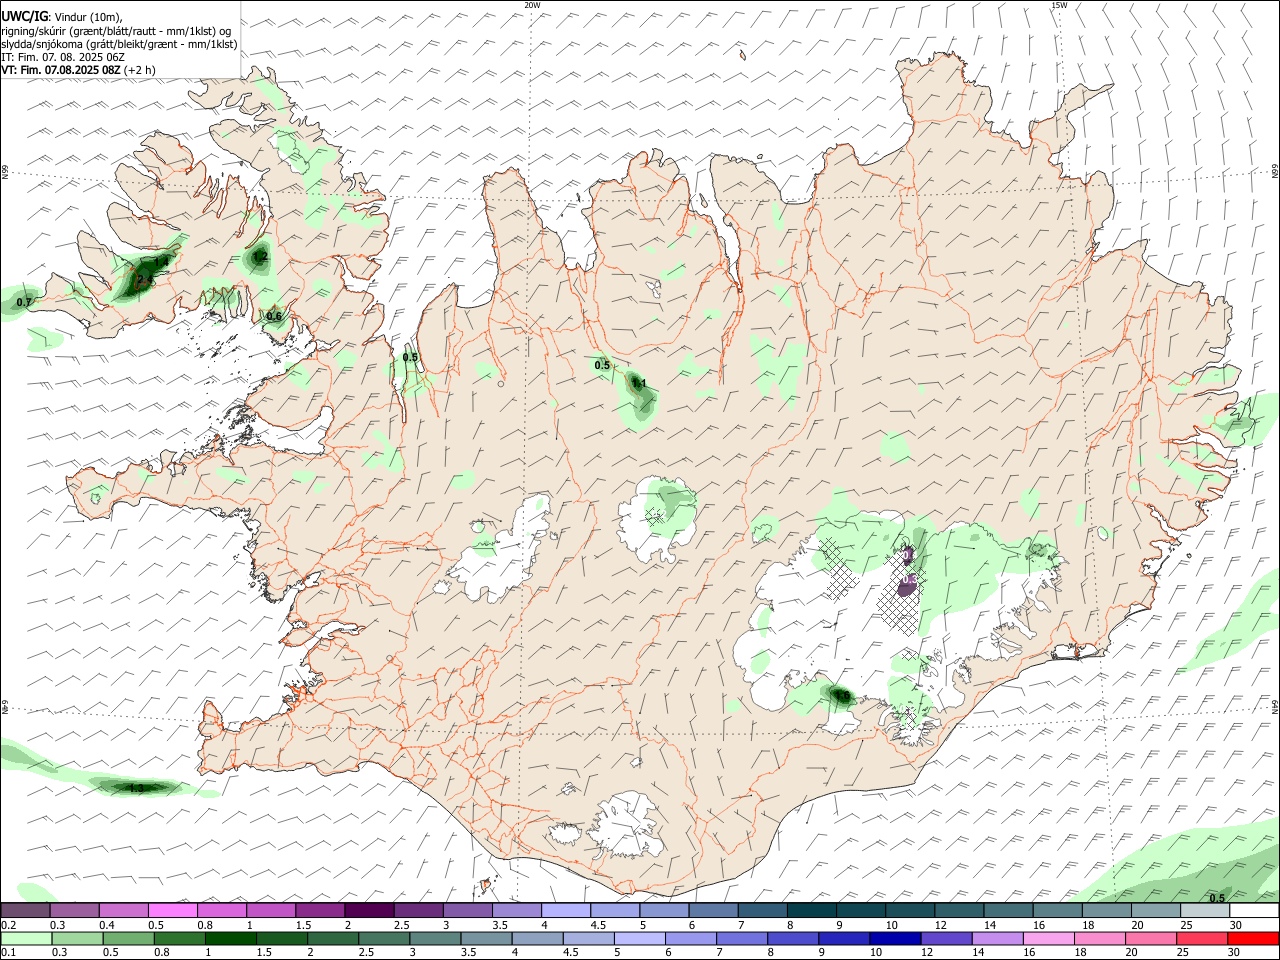Image resolution: width=1280 pixels, height=960 pixels.
Task: Click the 0.7 precipitation value off the west coast
Action: pyautogui.click(x=24, y=302)
